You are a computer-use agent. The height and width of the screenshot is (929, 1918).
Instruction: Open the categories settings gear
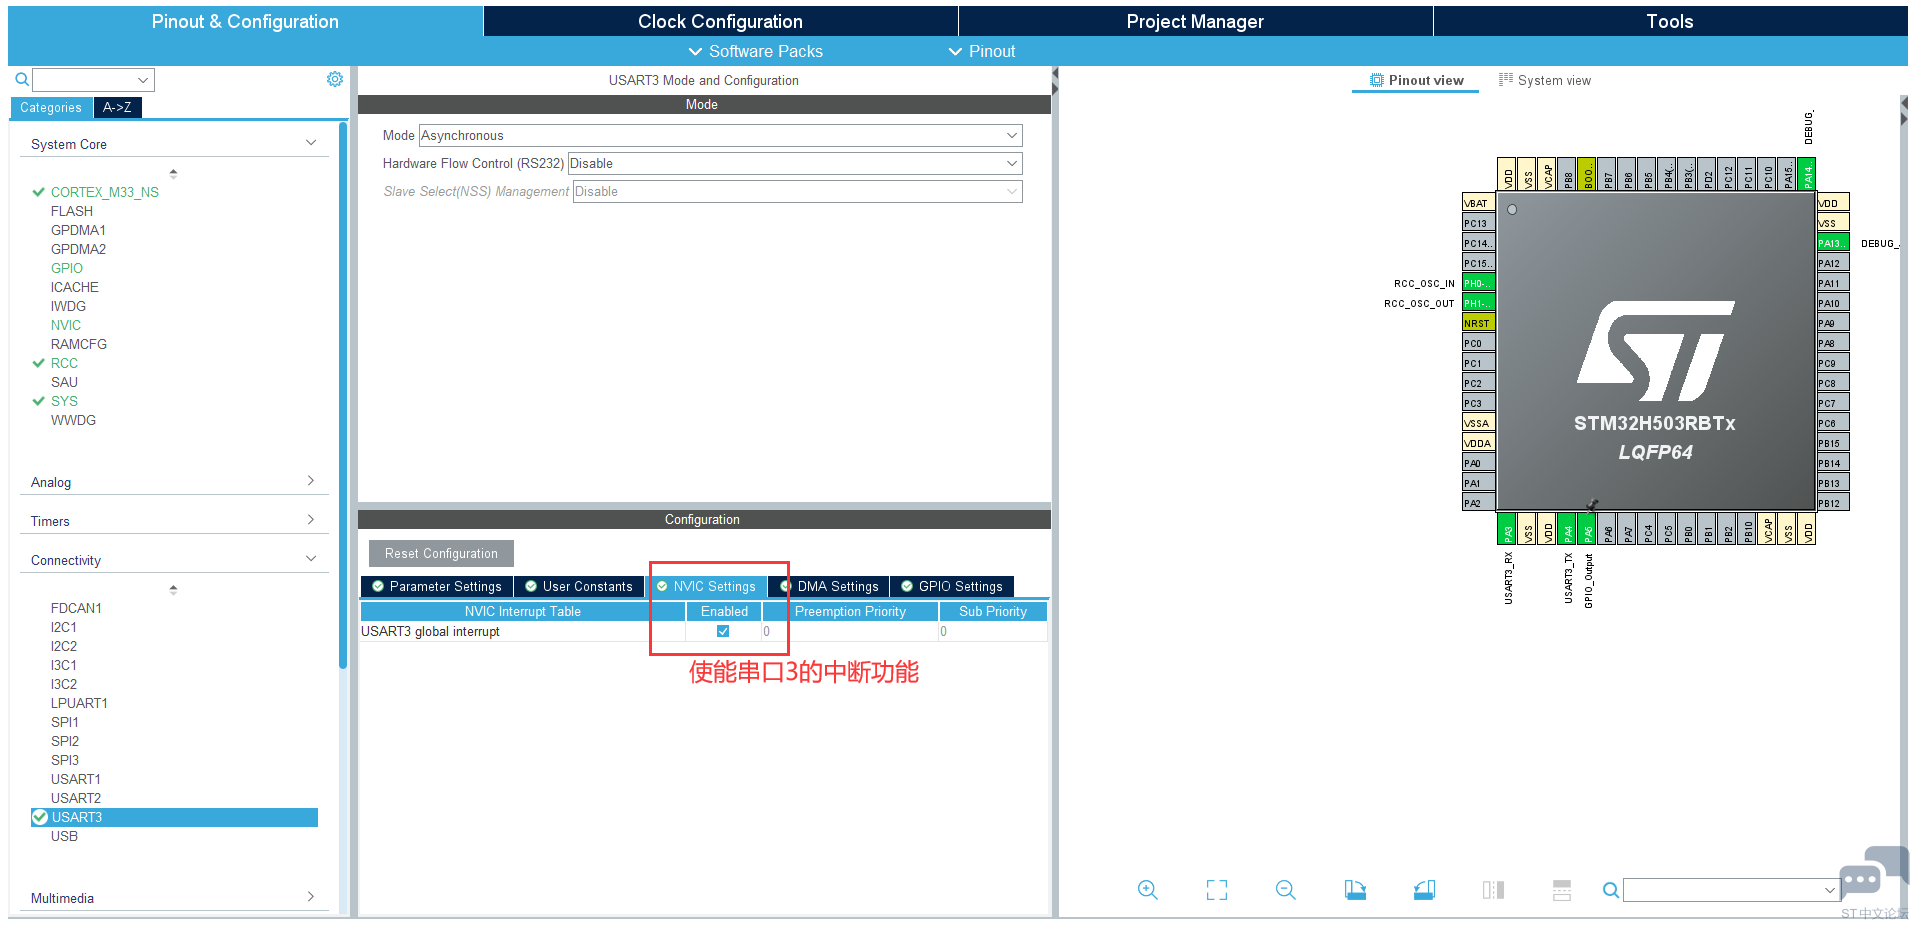335,79
